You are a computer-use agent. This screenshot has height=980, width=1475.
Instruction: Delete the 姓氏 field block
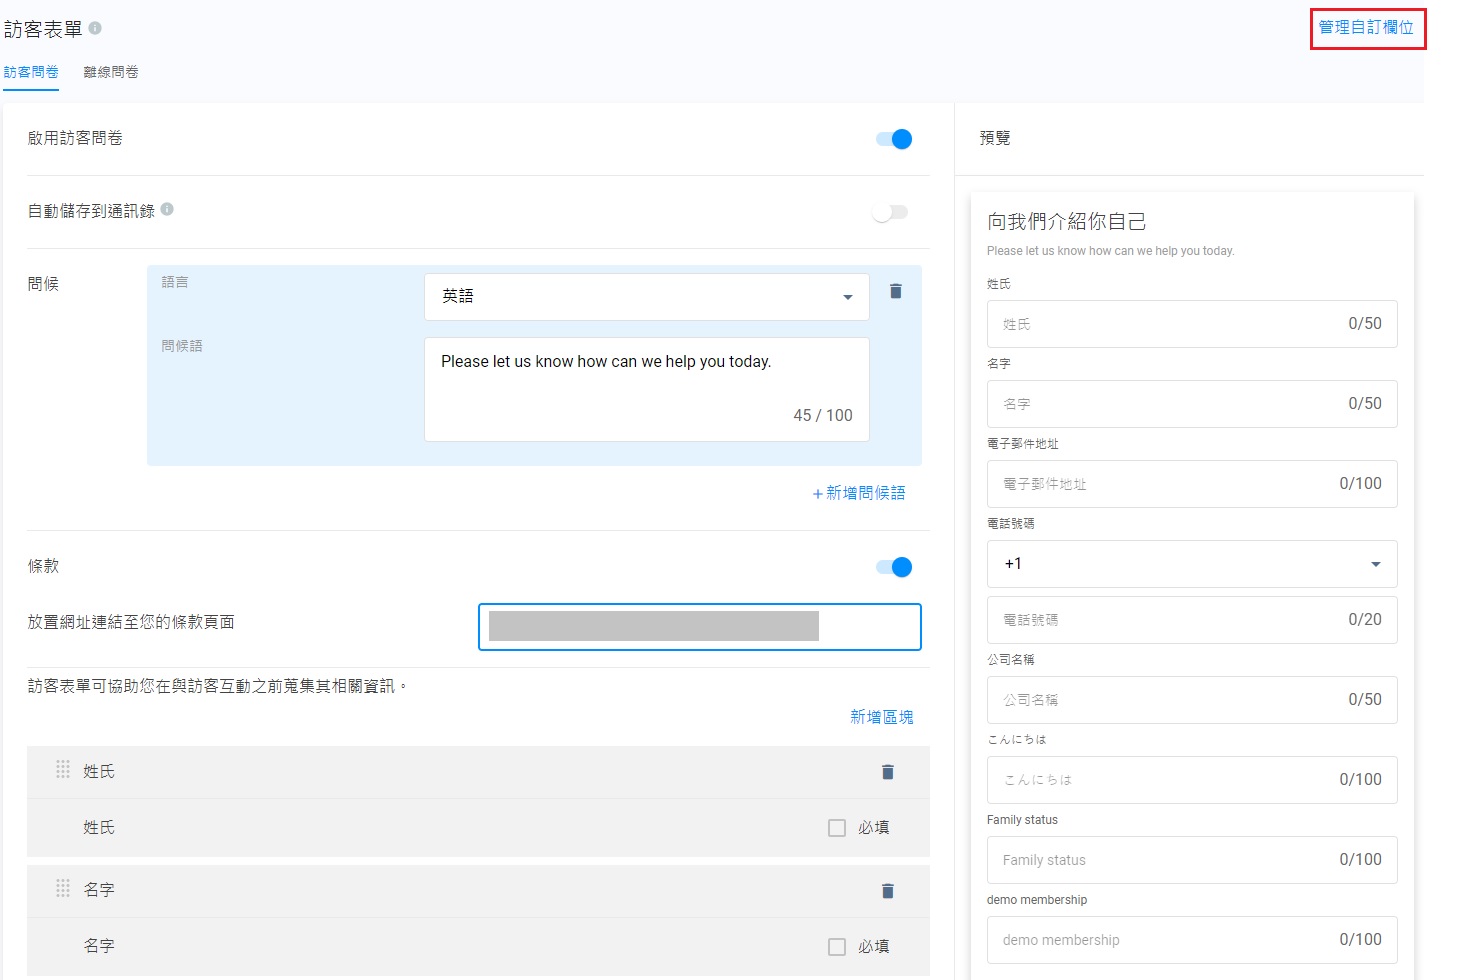click(887, 772)
